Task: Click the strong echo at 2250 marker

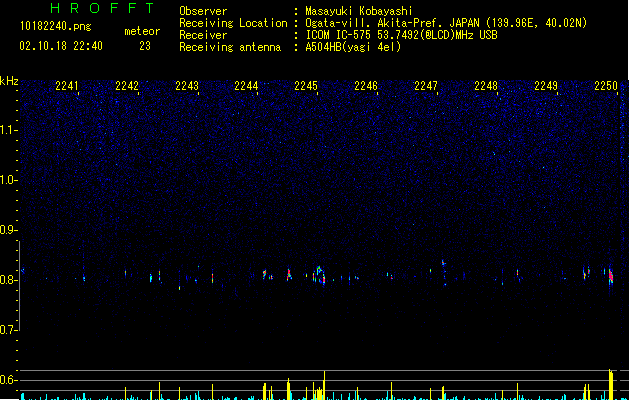Action: pos(611,276)
